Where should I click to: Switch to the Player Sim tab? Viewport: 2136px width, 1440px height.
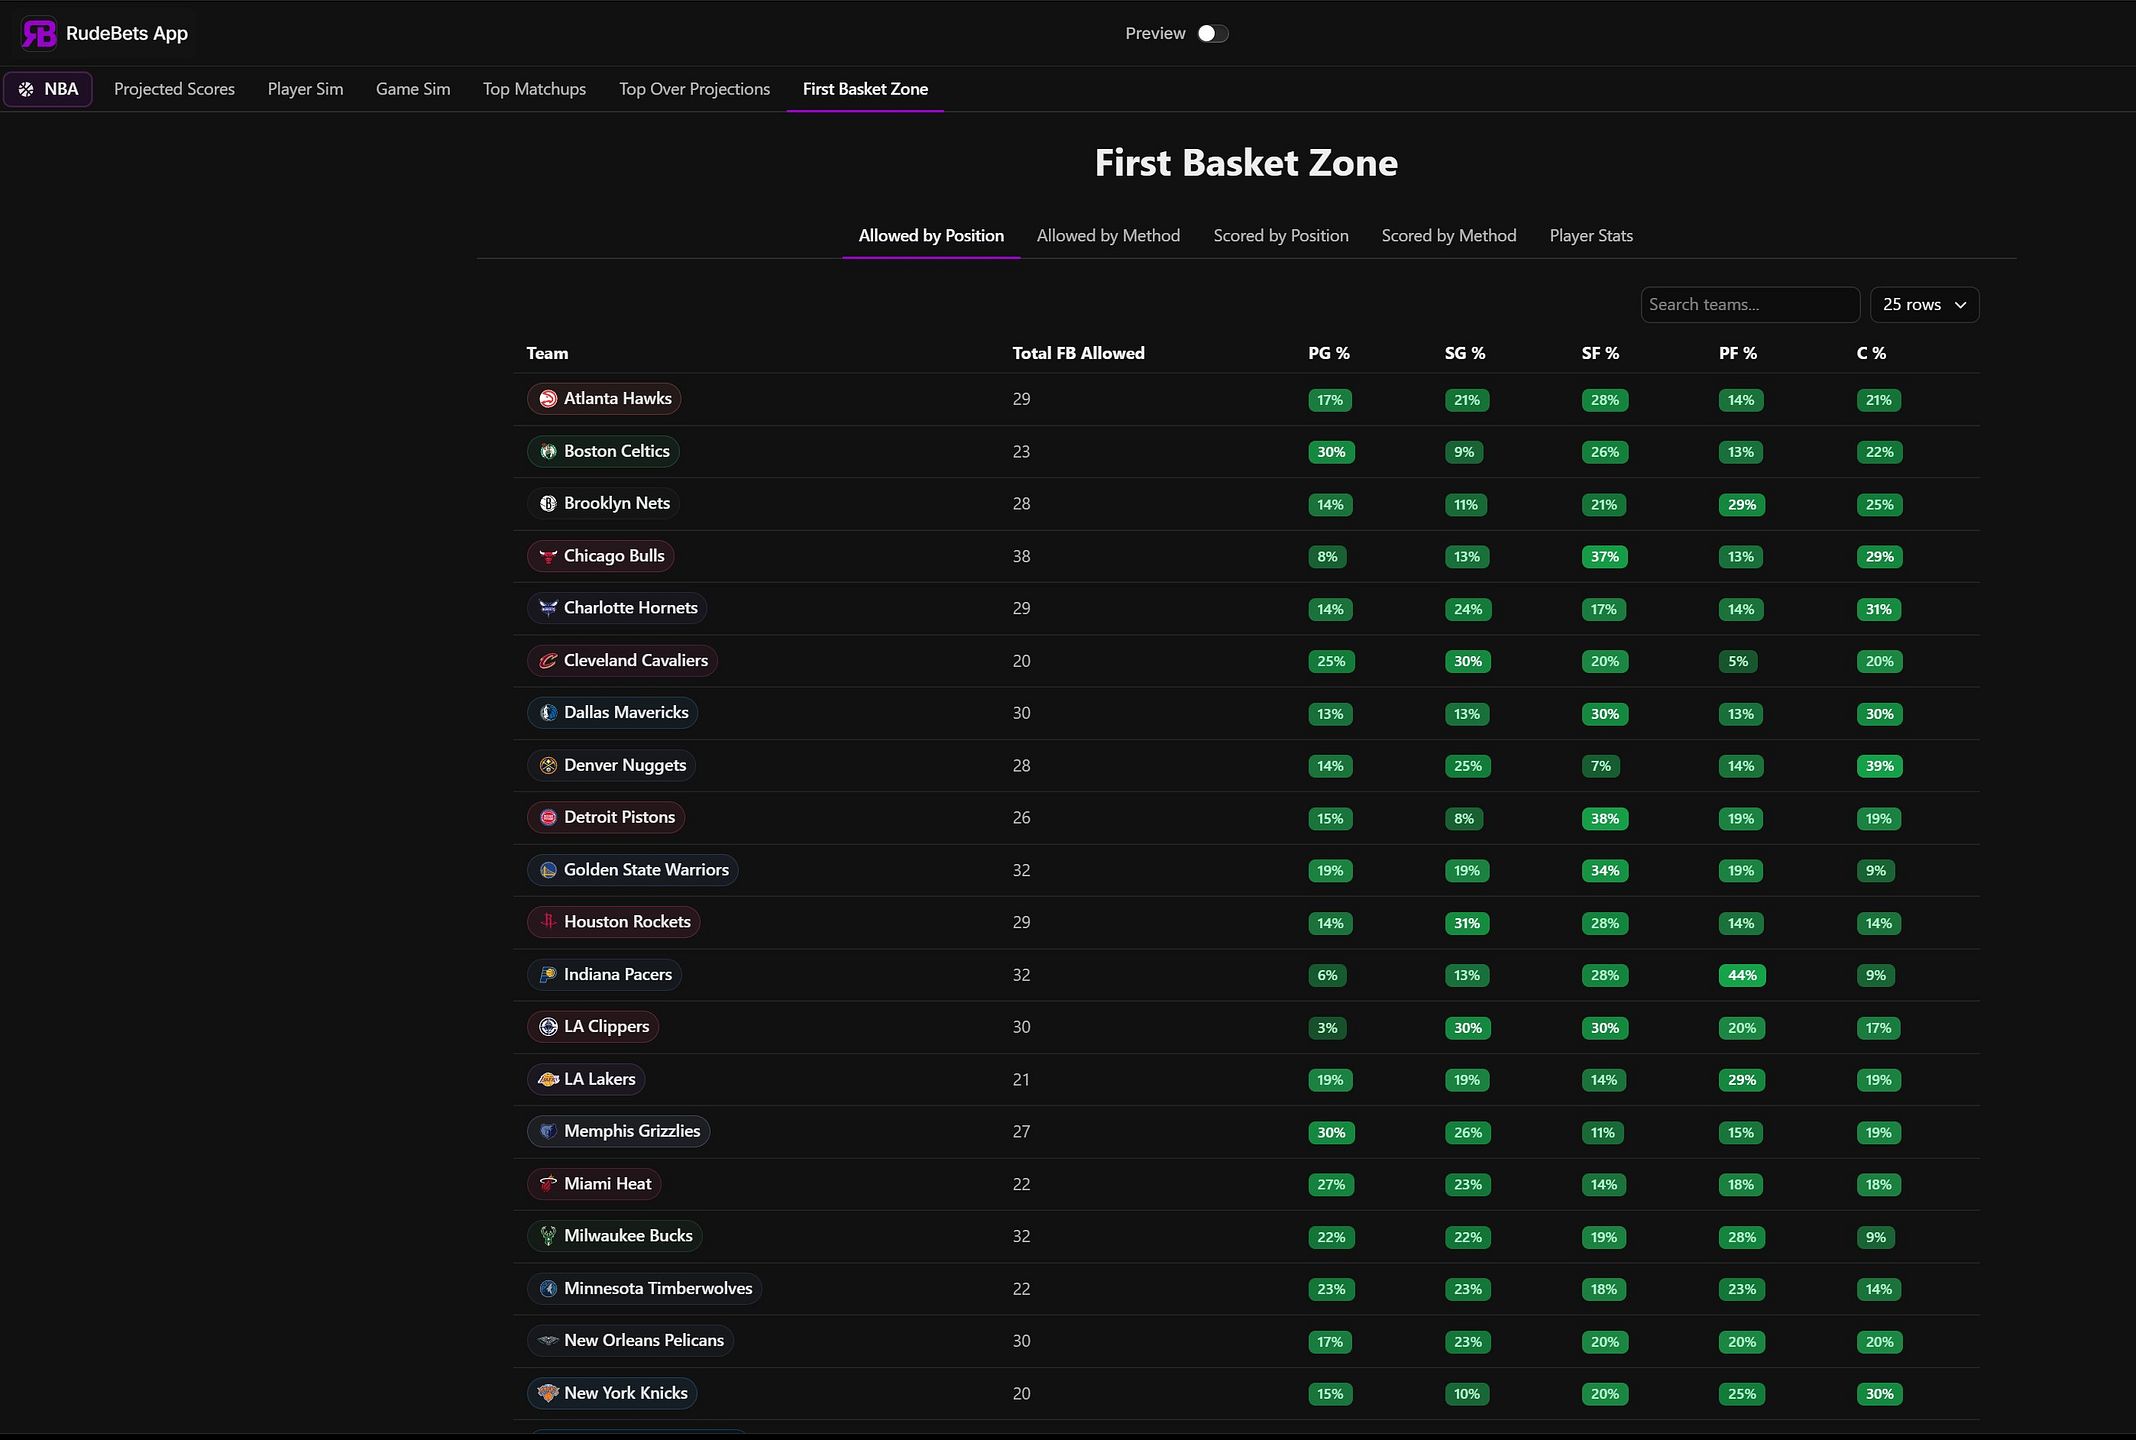coord(305,89)
